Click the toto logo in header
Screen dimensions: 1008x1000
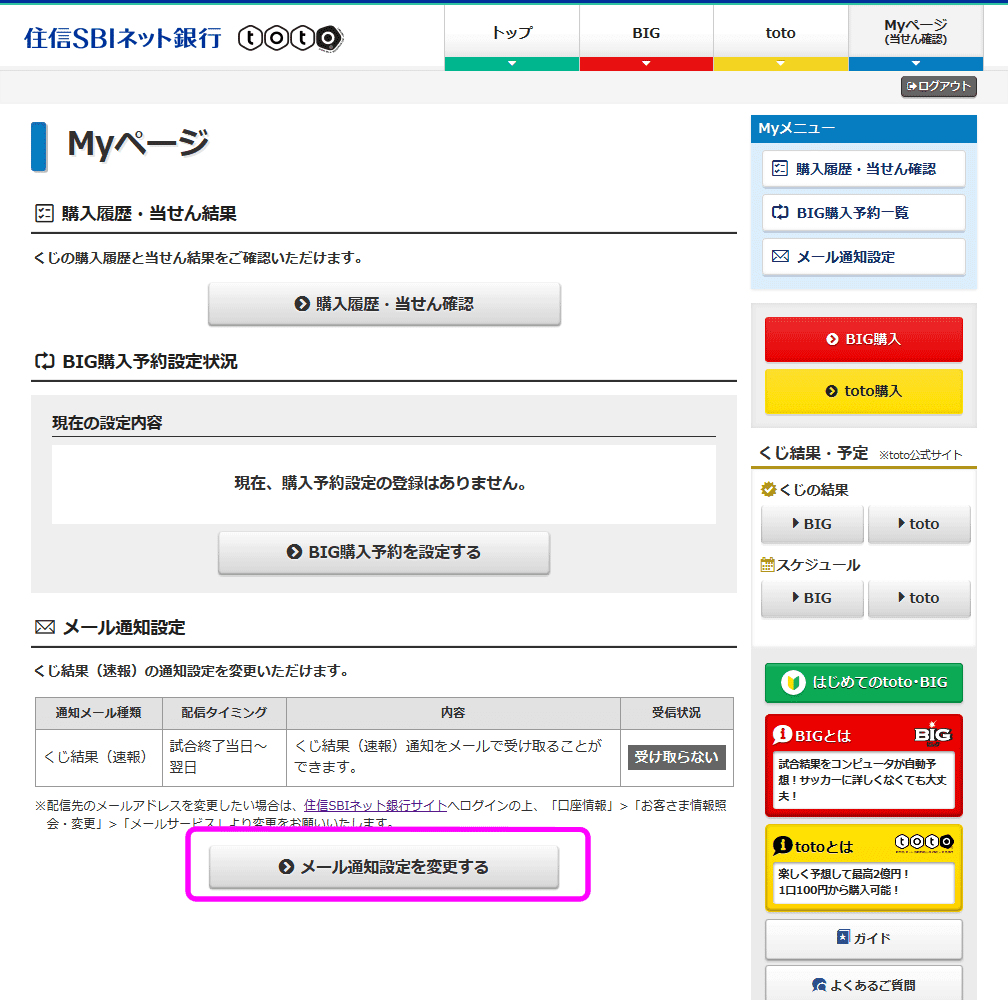[291, 39]
